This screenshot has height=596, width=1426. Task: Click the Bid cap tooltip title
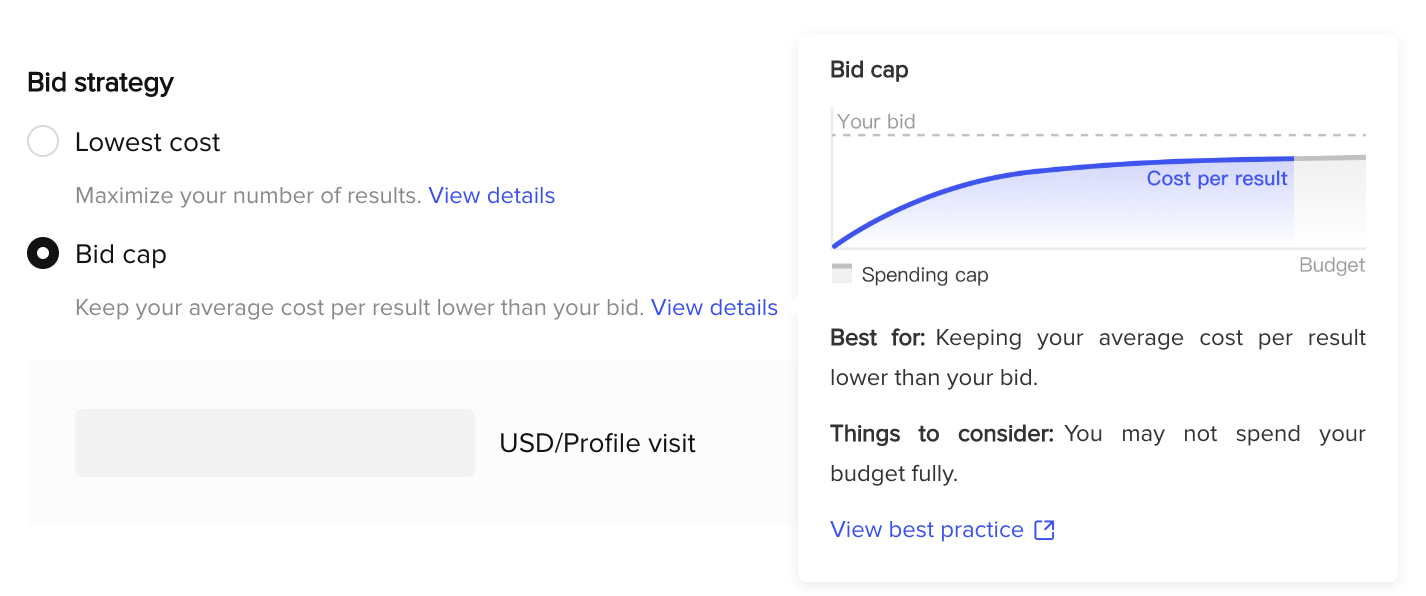coord(869,69)
